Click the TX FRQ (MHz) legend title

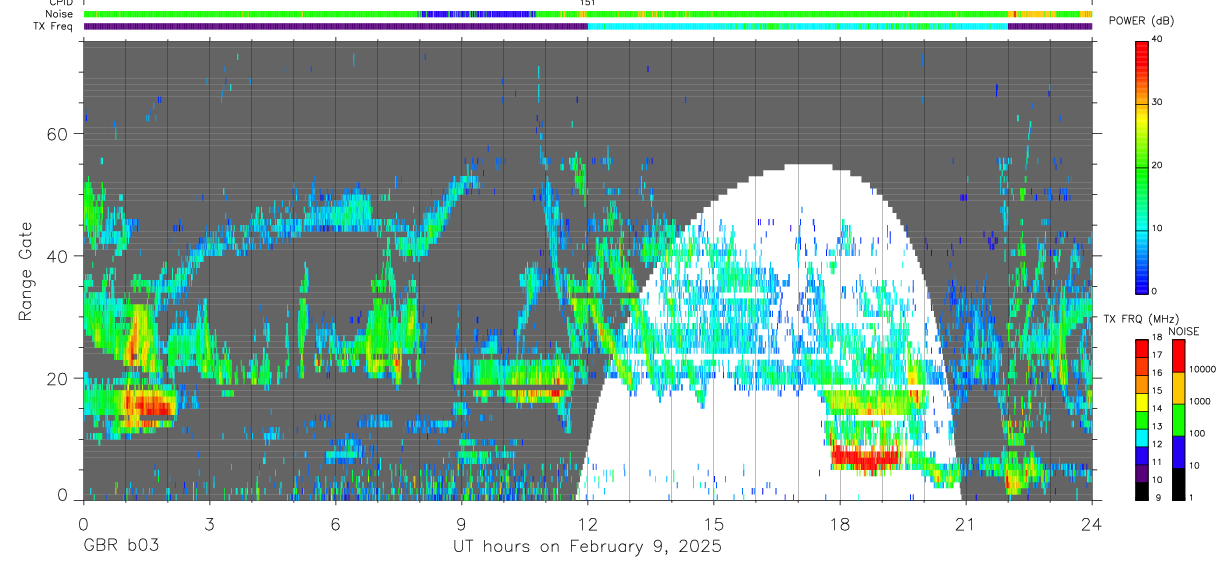point(1141,319)
